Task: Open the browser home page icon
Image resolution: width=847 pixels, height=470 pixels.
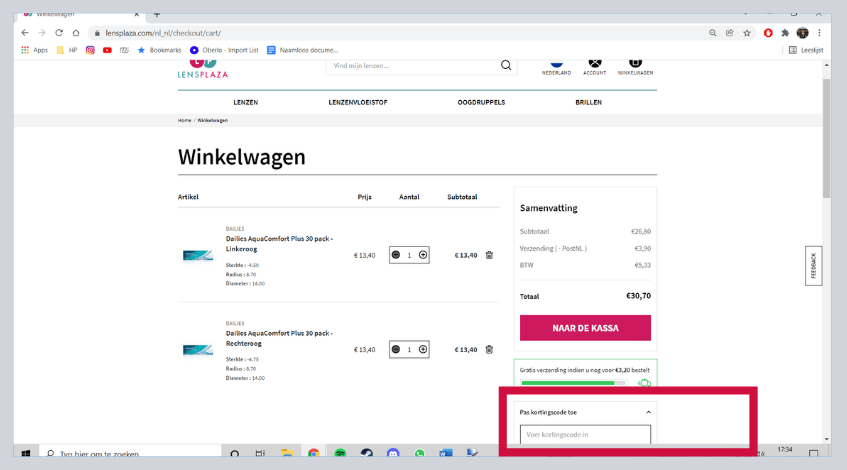Action: pos(76,33)
